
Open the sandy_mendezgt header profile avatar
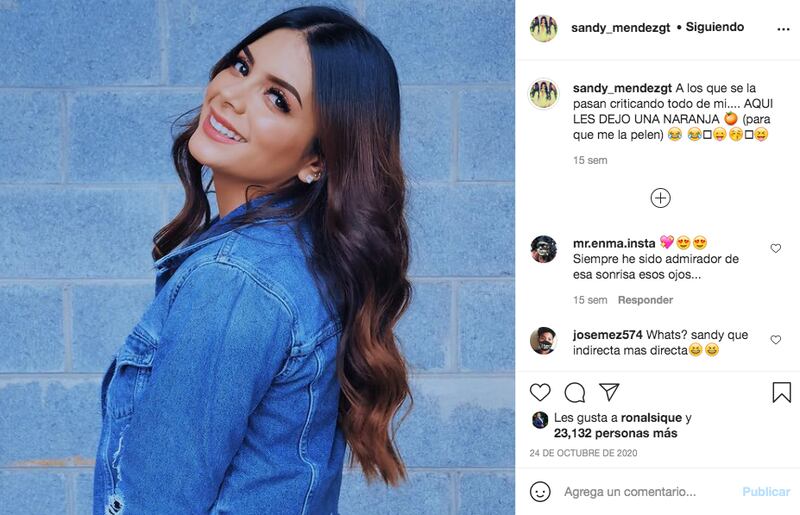(x=543, y=28)
